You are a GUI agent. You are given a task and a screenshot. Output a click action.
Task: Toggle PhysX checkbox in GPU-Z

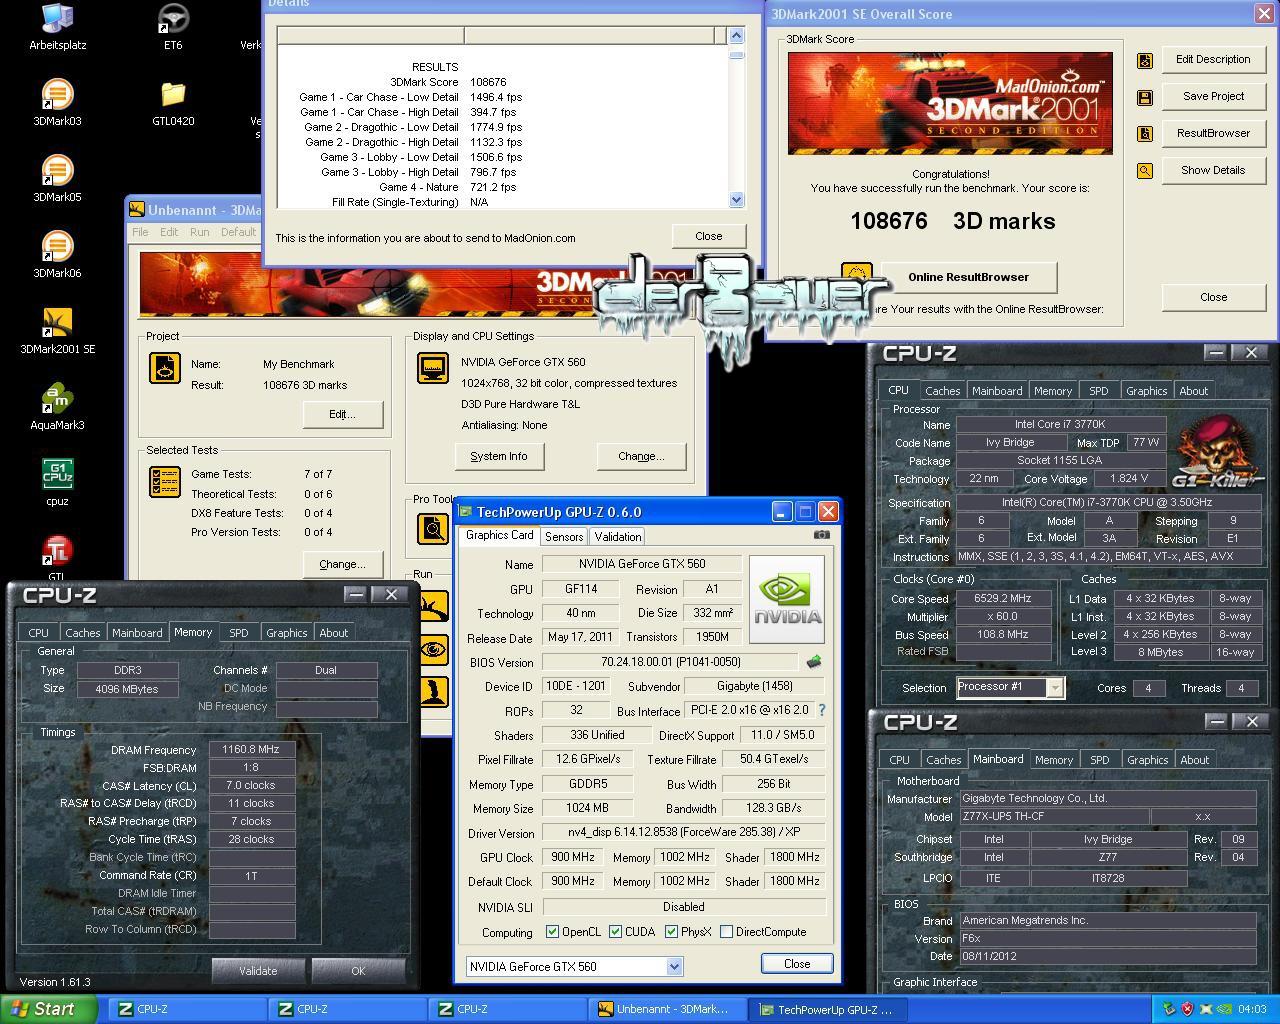point(671,932)
